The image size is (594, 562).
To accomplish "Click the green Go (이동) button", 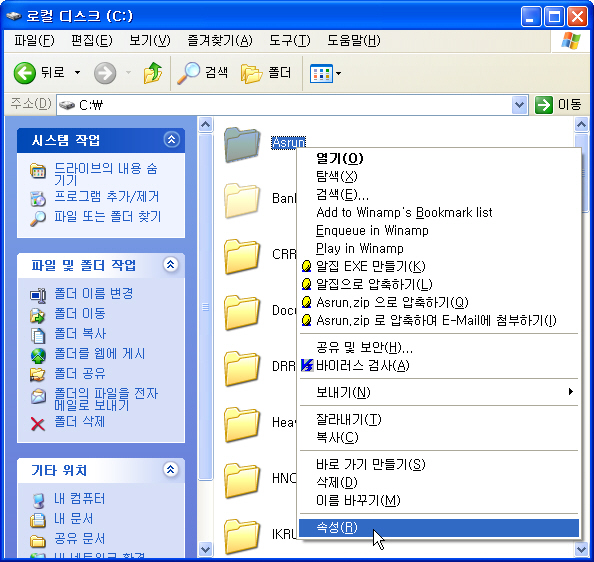I will (x=558, y=105).
